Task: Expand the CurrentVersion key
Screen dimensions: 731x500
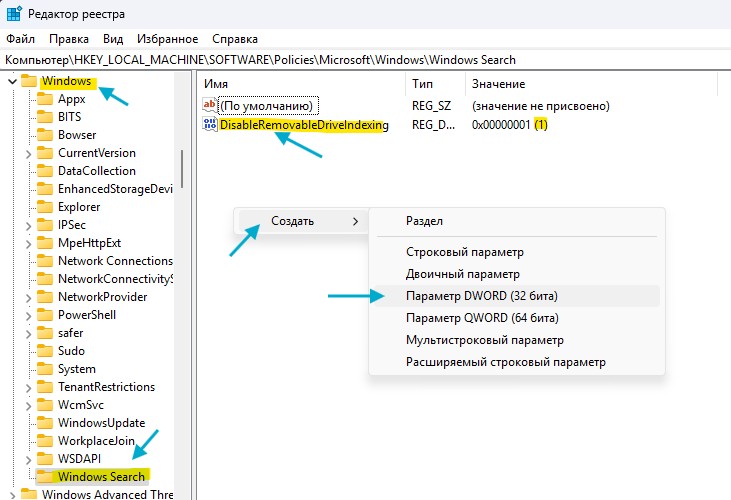Action: [x=28, y=153]
